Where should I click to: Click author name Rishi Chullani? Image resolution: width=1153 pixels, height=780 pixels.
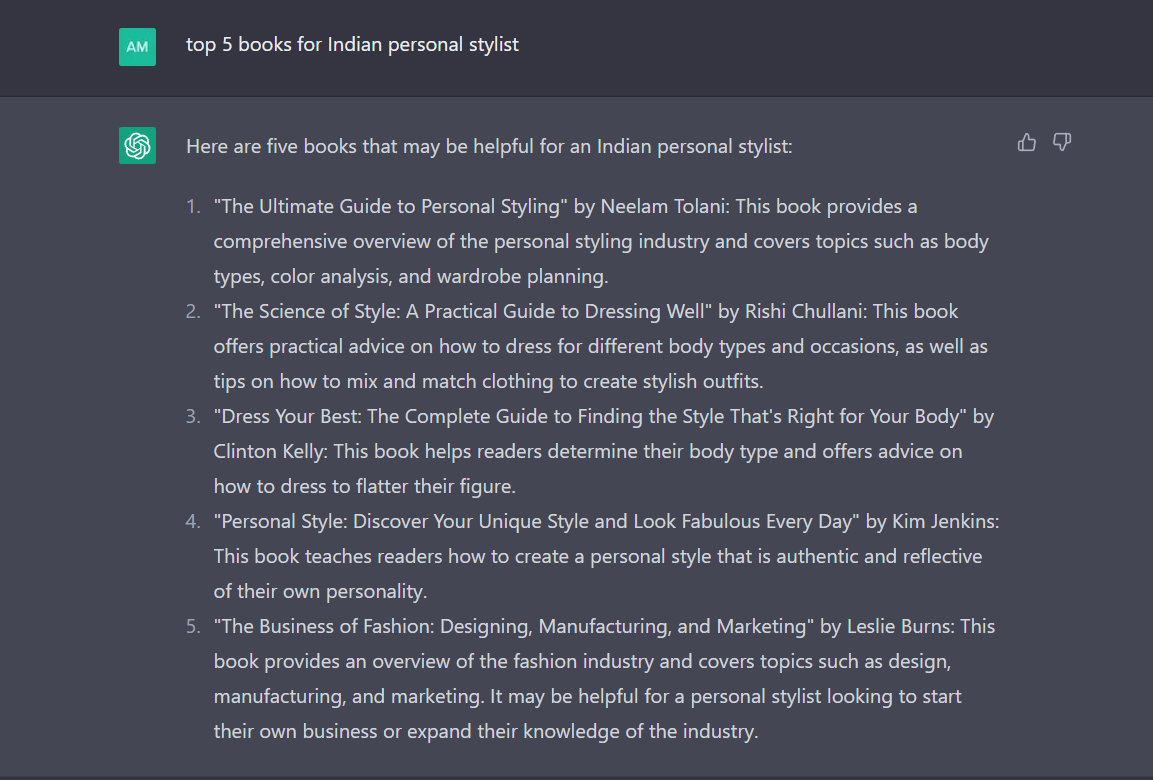(804, 312)
